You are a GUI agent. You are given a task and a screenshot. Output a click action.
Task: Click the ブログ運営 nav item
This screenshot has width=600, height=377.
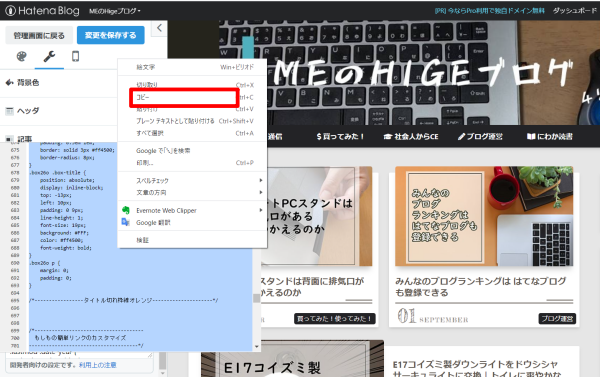(x=480, y=136)
